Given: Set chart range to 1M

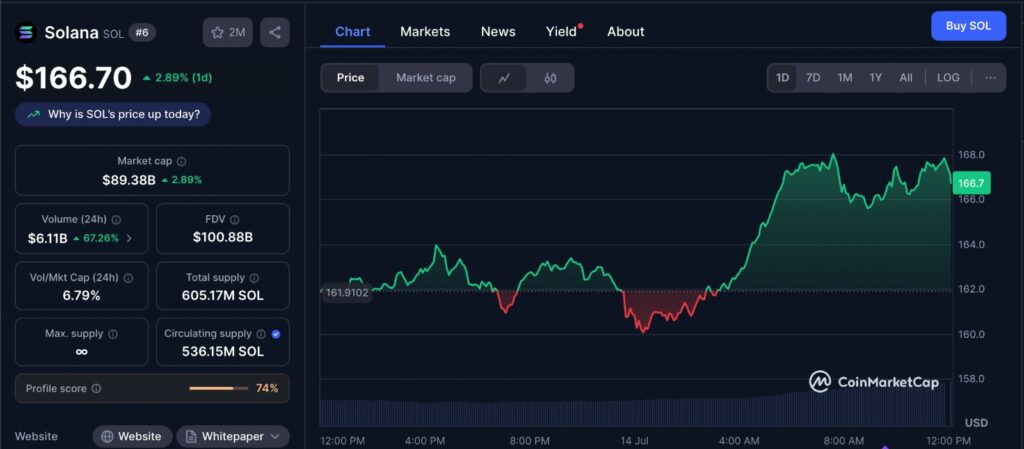Looking at the screenshot, I should pos(844,78).
